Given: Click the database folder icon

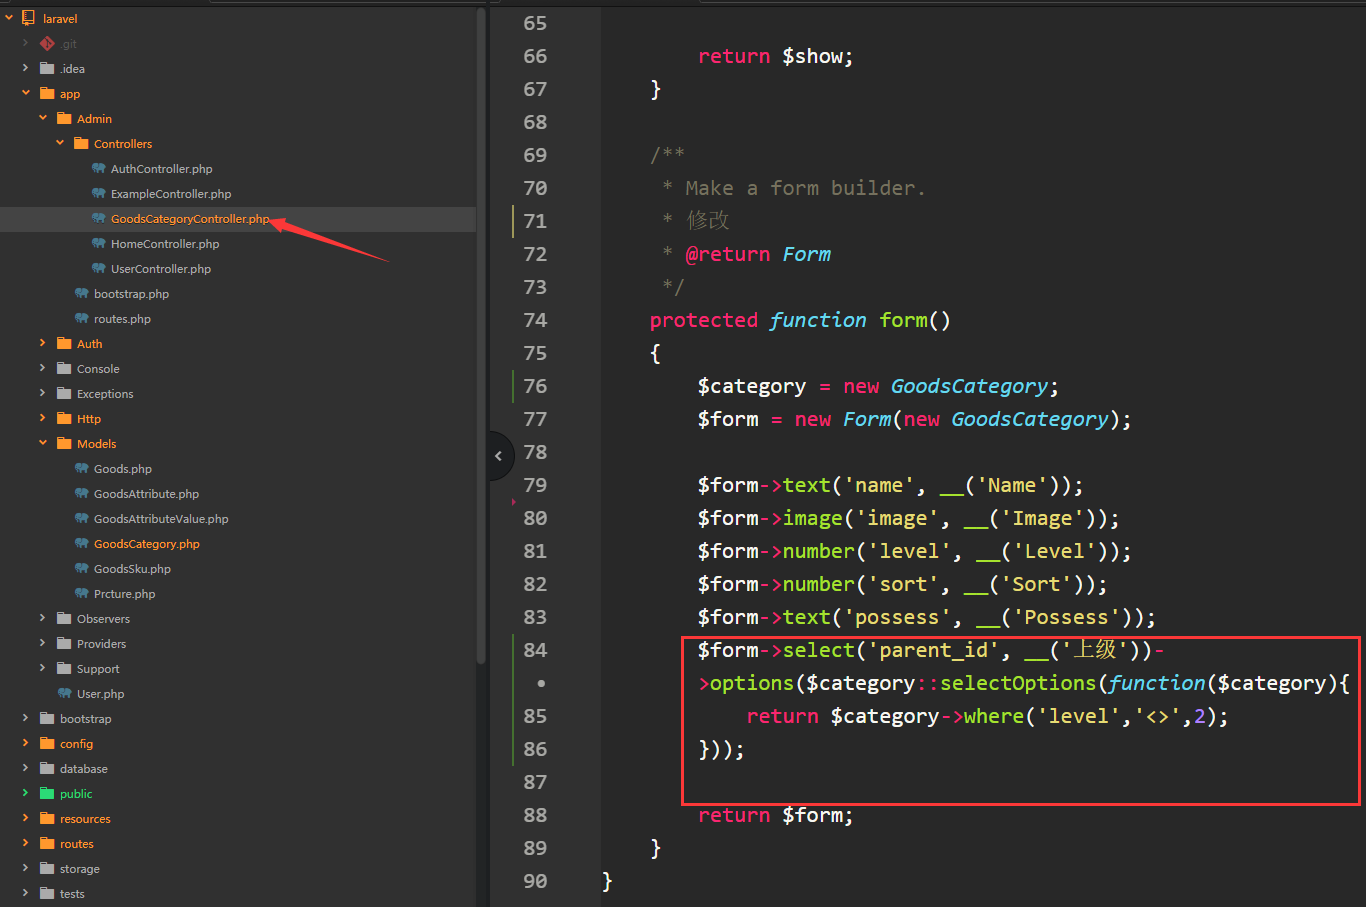Looking at the screenshot, I should [x=47, y=768].
